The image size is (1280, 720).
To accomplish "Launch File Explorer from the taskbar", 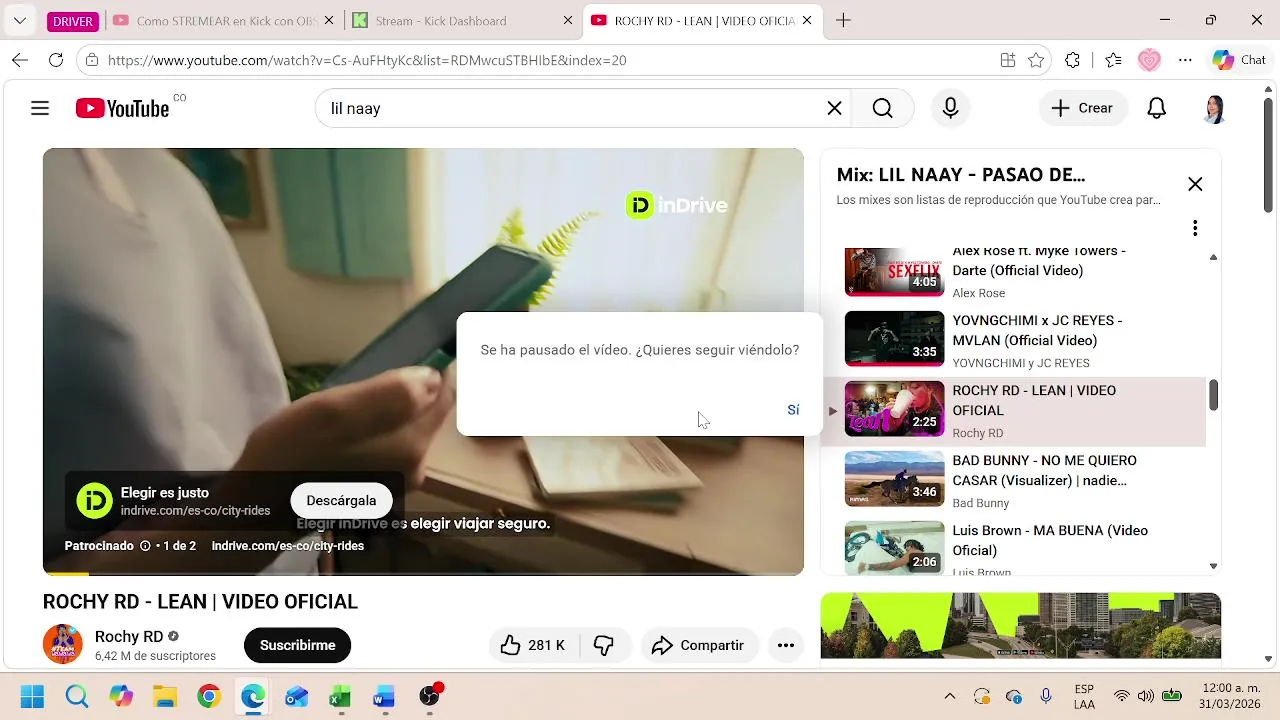I will click(x=165, y=696).
